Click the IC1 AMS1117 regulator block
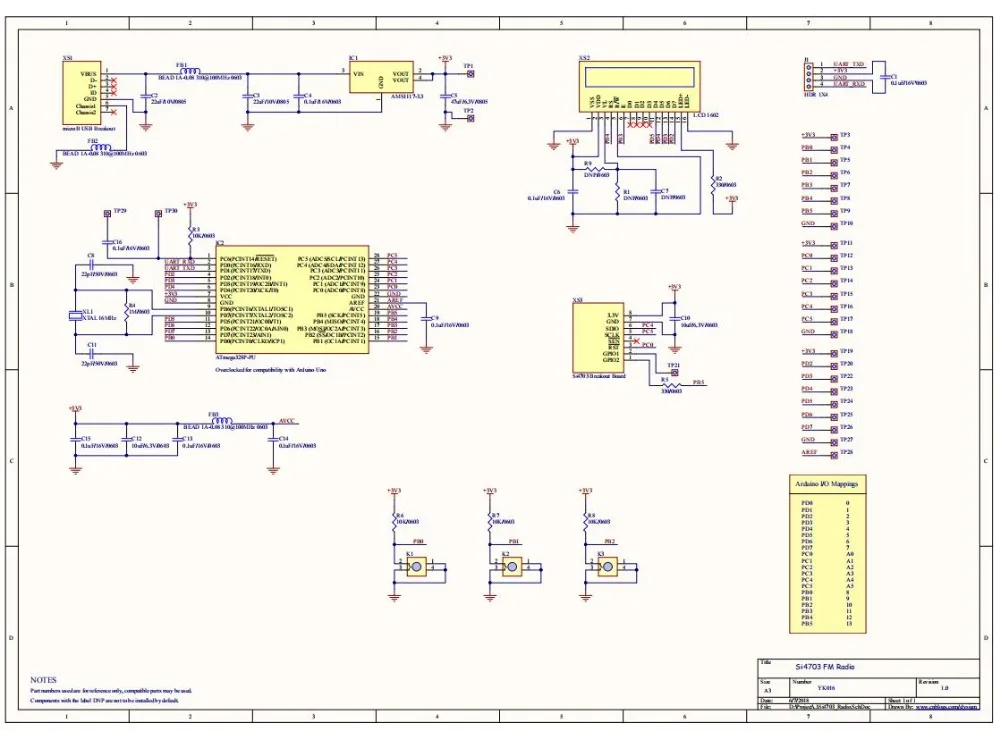1000x731 pixels. click(381, 77)
